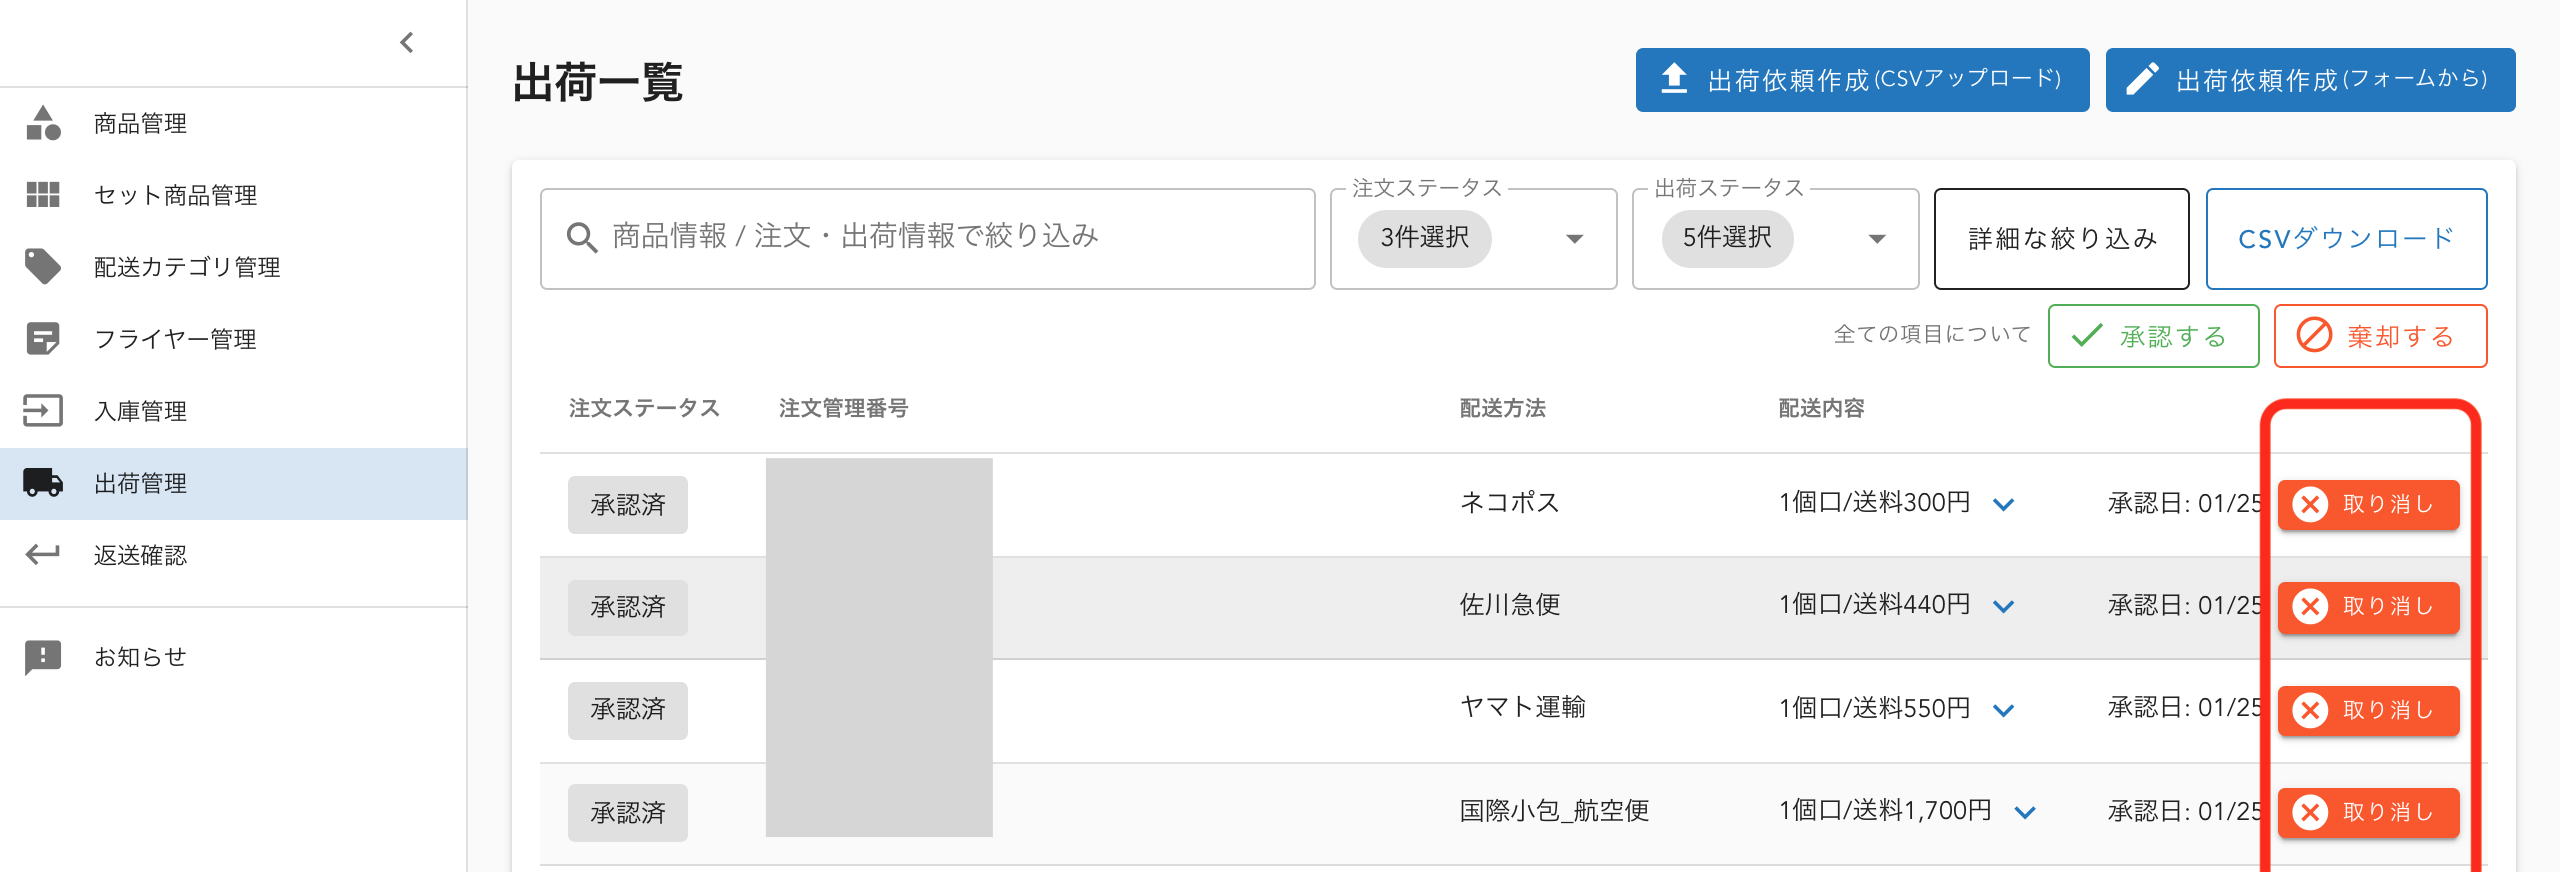This screenshot has width=2560, height=872.
Task: Click the お知らせ announcement icon
Action: 43,657
